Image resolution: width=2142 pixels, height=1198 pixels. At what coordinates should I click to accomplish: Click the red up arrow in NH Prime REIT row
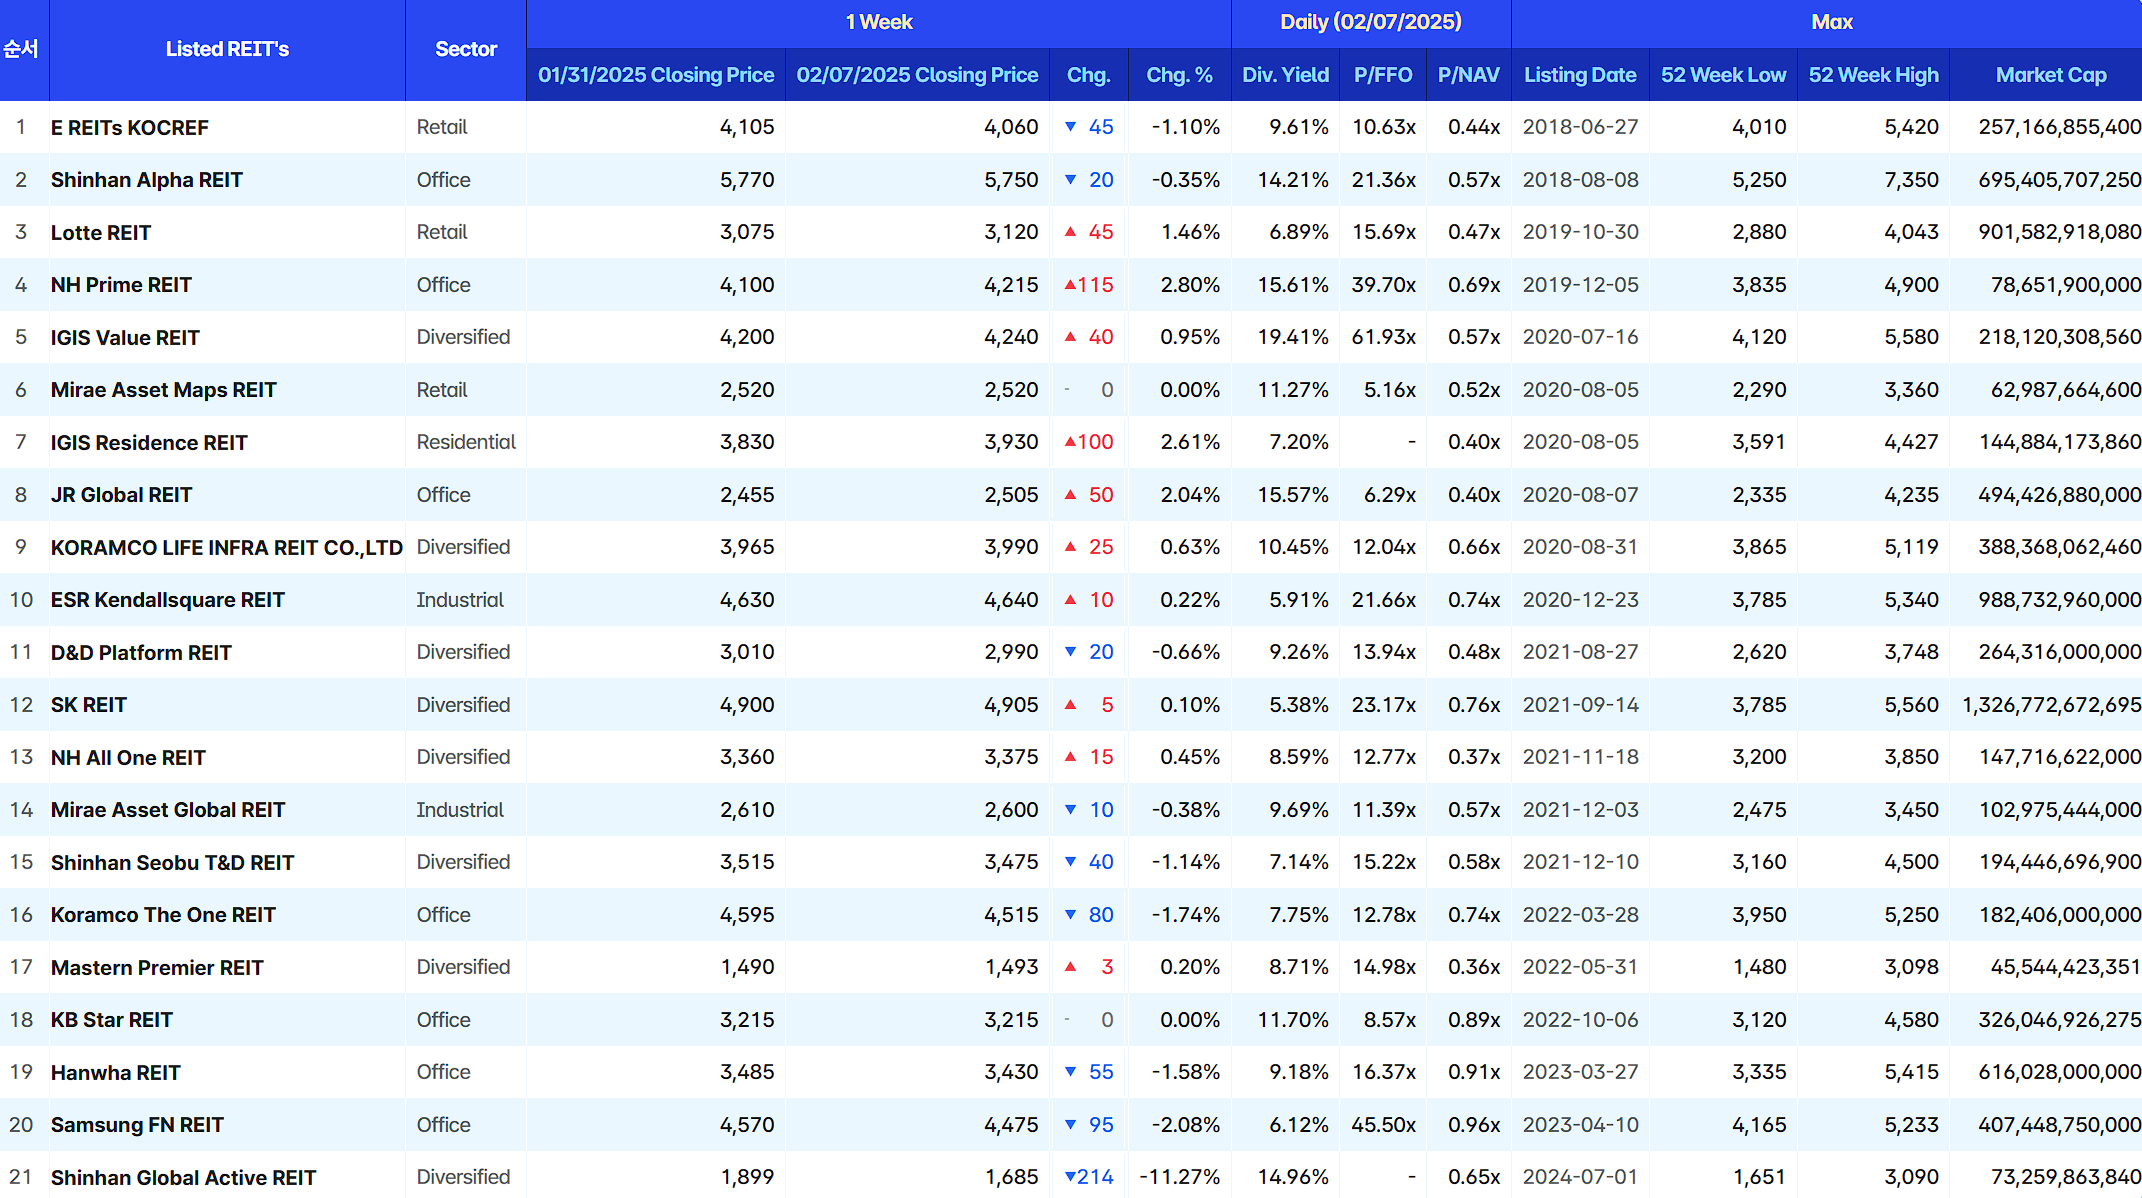click(x=1070, y=285)
